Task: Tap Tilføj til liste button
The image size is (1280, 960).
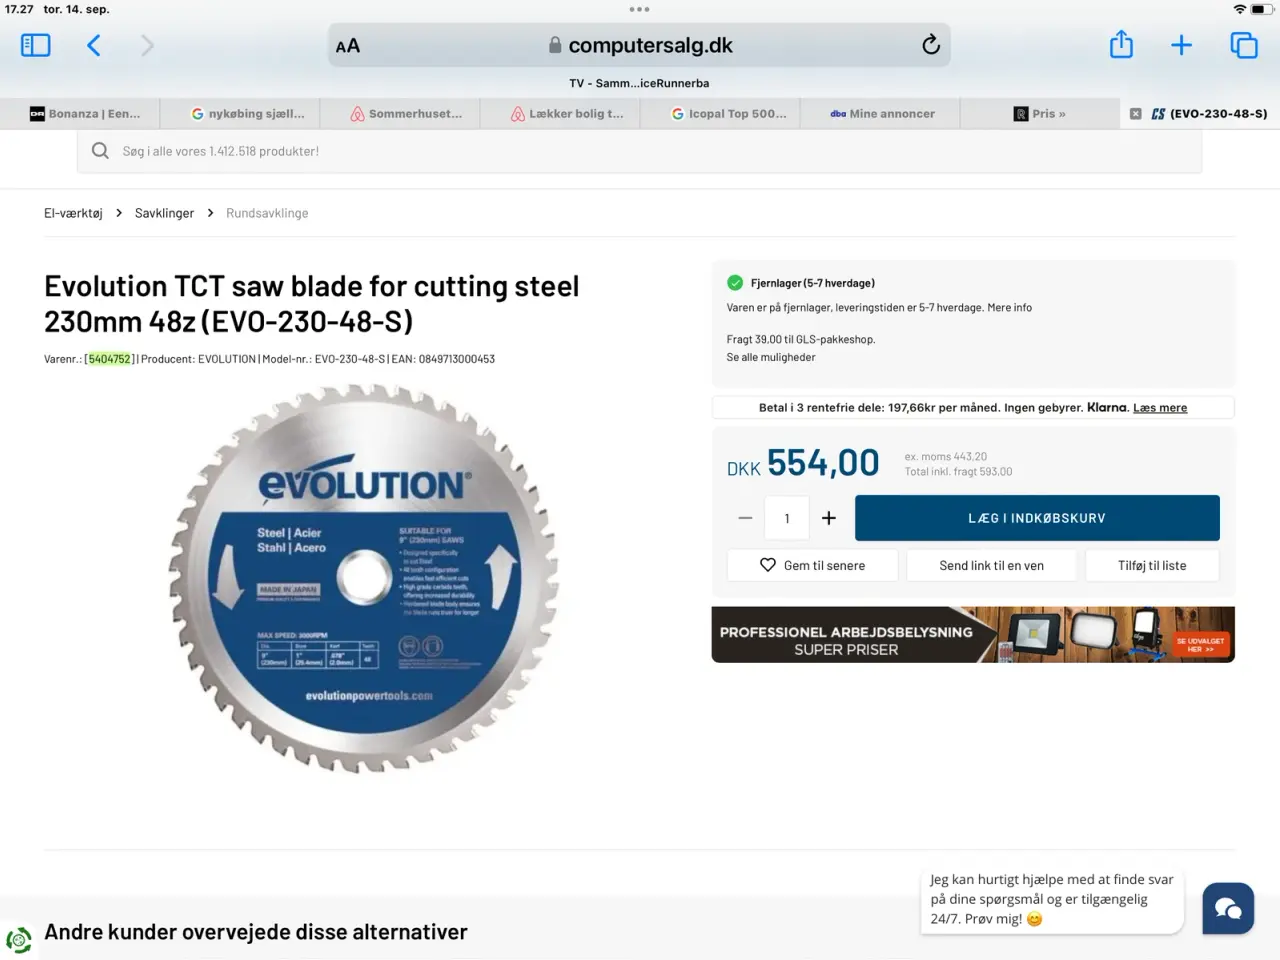Action: 1152,565
